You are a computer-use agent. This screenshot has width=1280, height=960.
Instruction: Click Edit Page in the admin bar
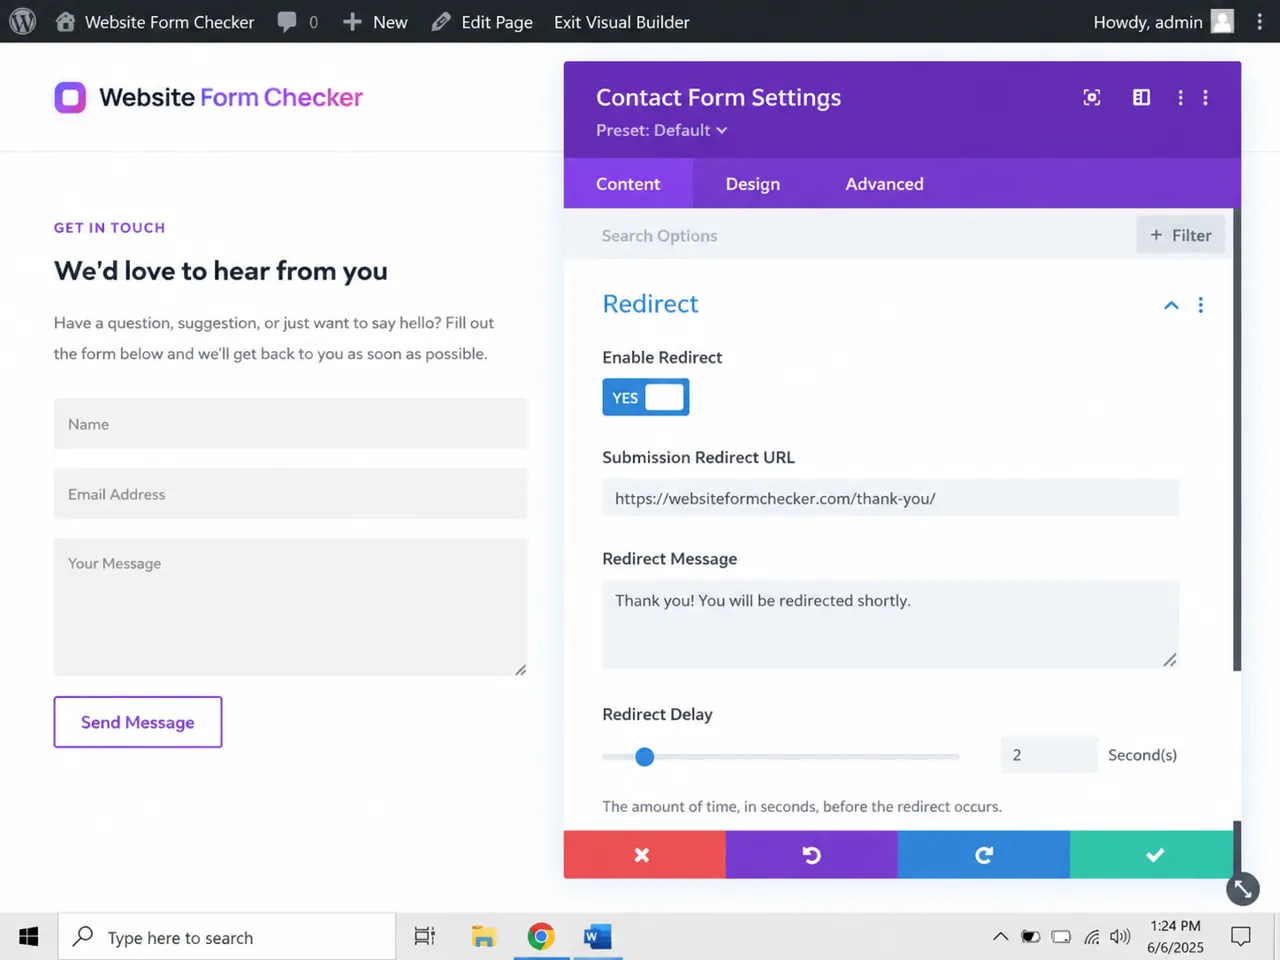(x=482, y=22)
